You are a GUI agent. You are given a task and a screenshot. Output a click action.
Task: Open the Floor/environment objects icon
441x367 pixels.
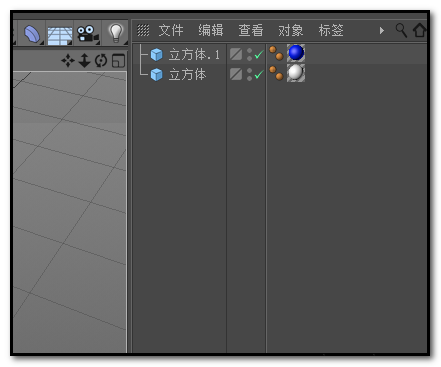(60, 35)
